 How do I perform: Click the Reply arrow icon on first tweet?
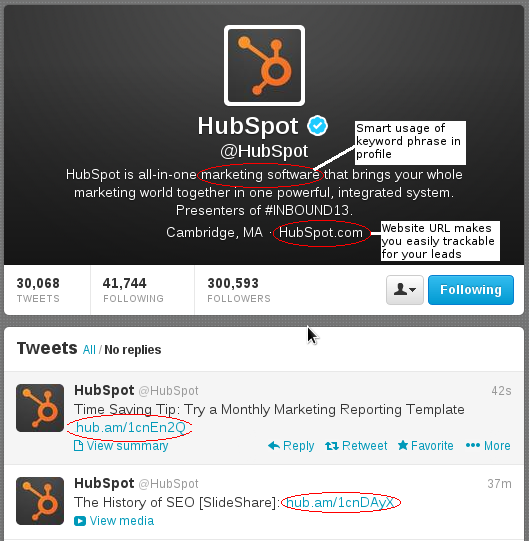[x=274, y=445]
